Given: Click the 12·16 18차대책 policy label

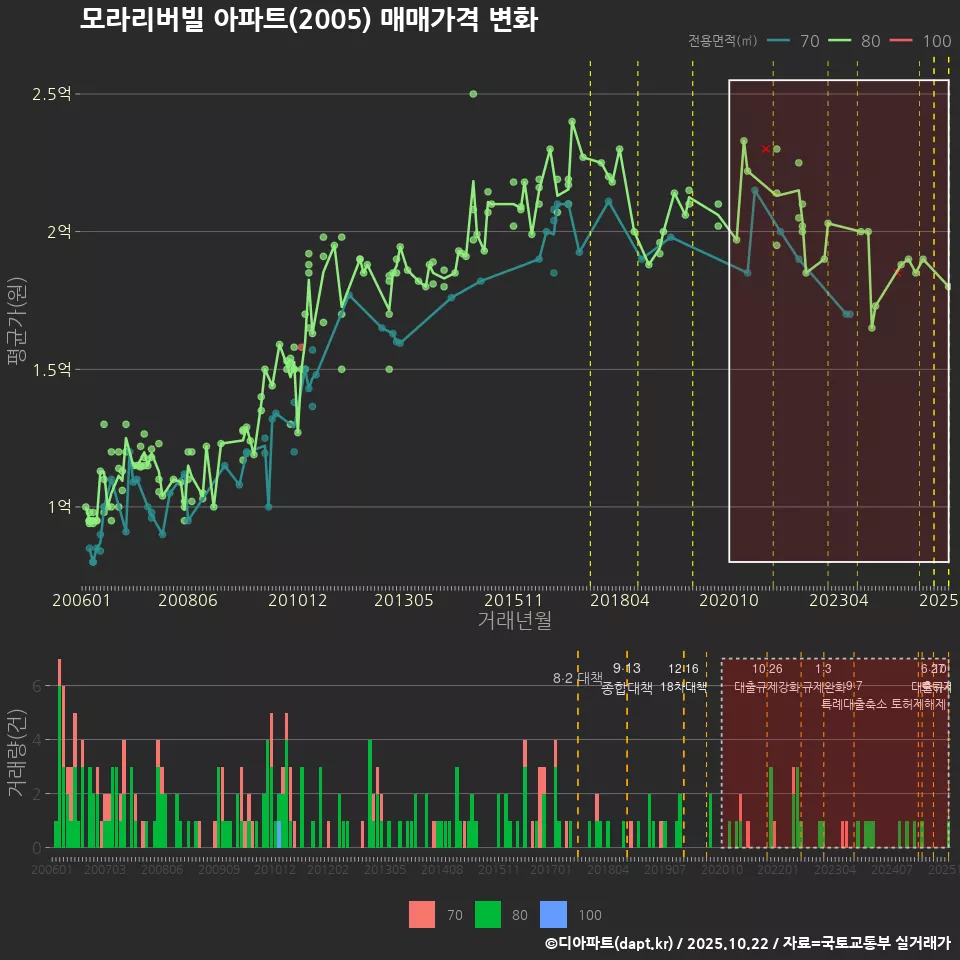Looking at the screenshot, I should (684, 678).
